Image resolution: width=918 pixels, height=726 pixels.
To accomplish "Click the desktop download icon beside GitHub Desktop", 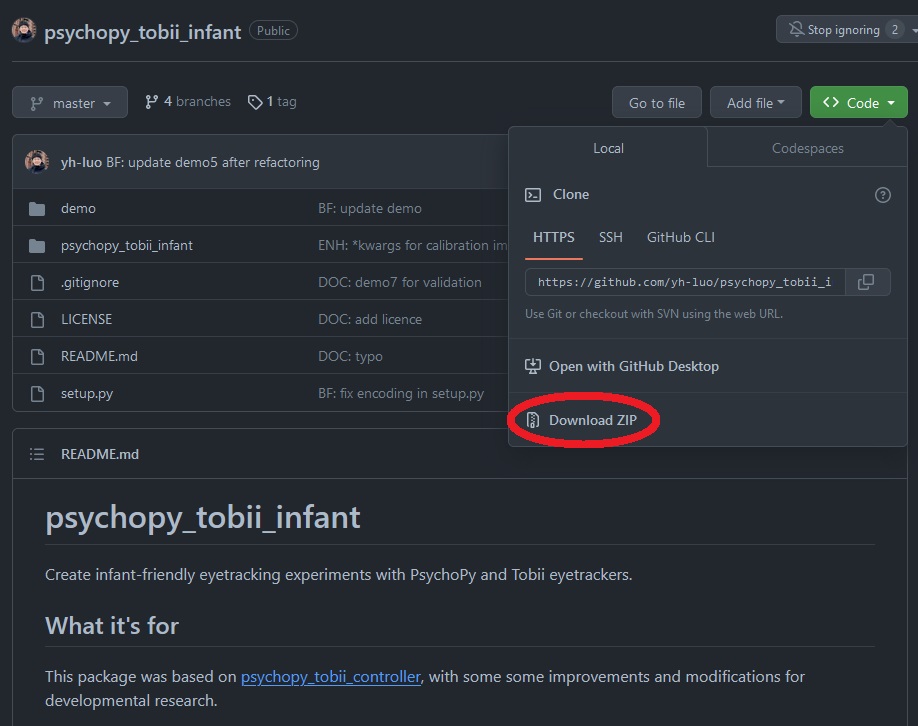I will pyautogui.click(x=533, y=367).
